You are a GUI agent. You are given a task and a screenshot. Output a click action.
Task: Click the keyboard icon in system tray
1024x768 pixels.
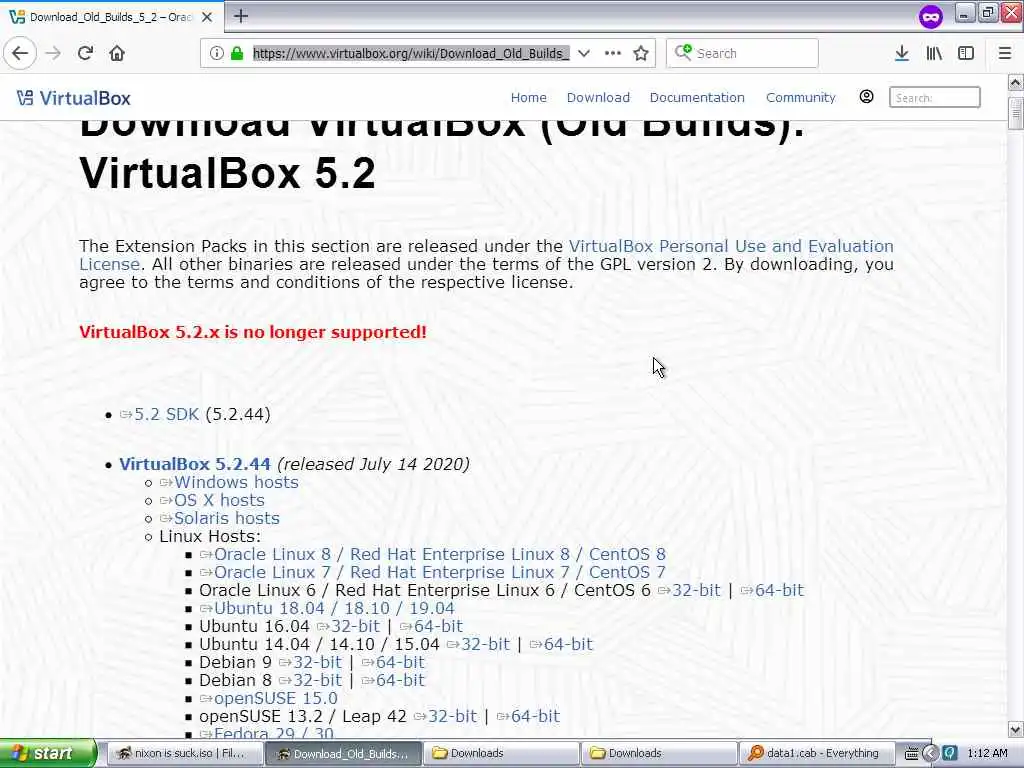[x=911, y=753]
